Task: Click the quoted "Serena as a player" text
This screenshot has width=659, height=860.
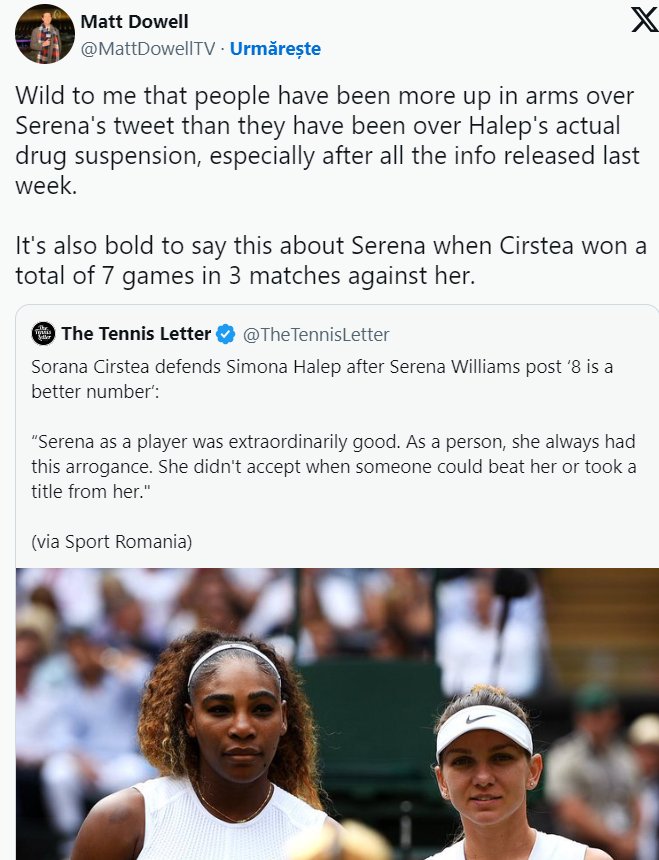Action: [332, 466]
